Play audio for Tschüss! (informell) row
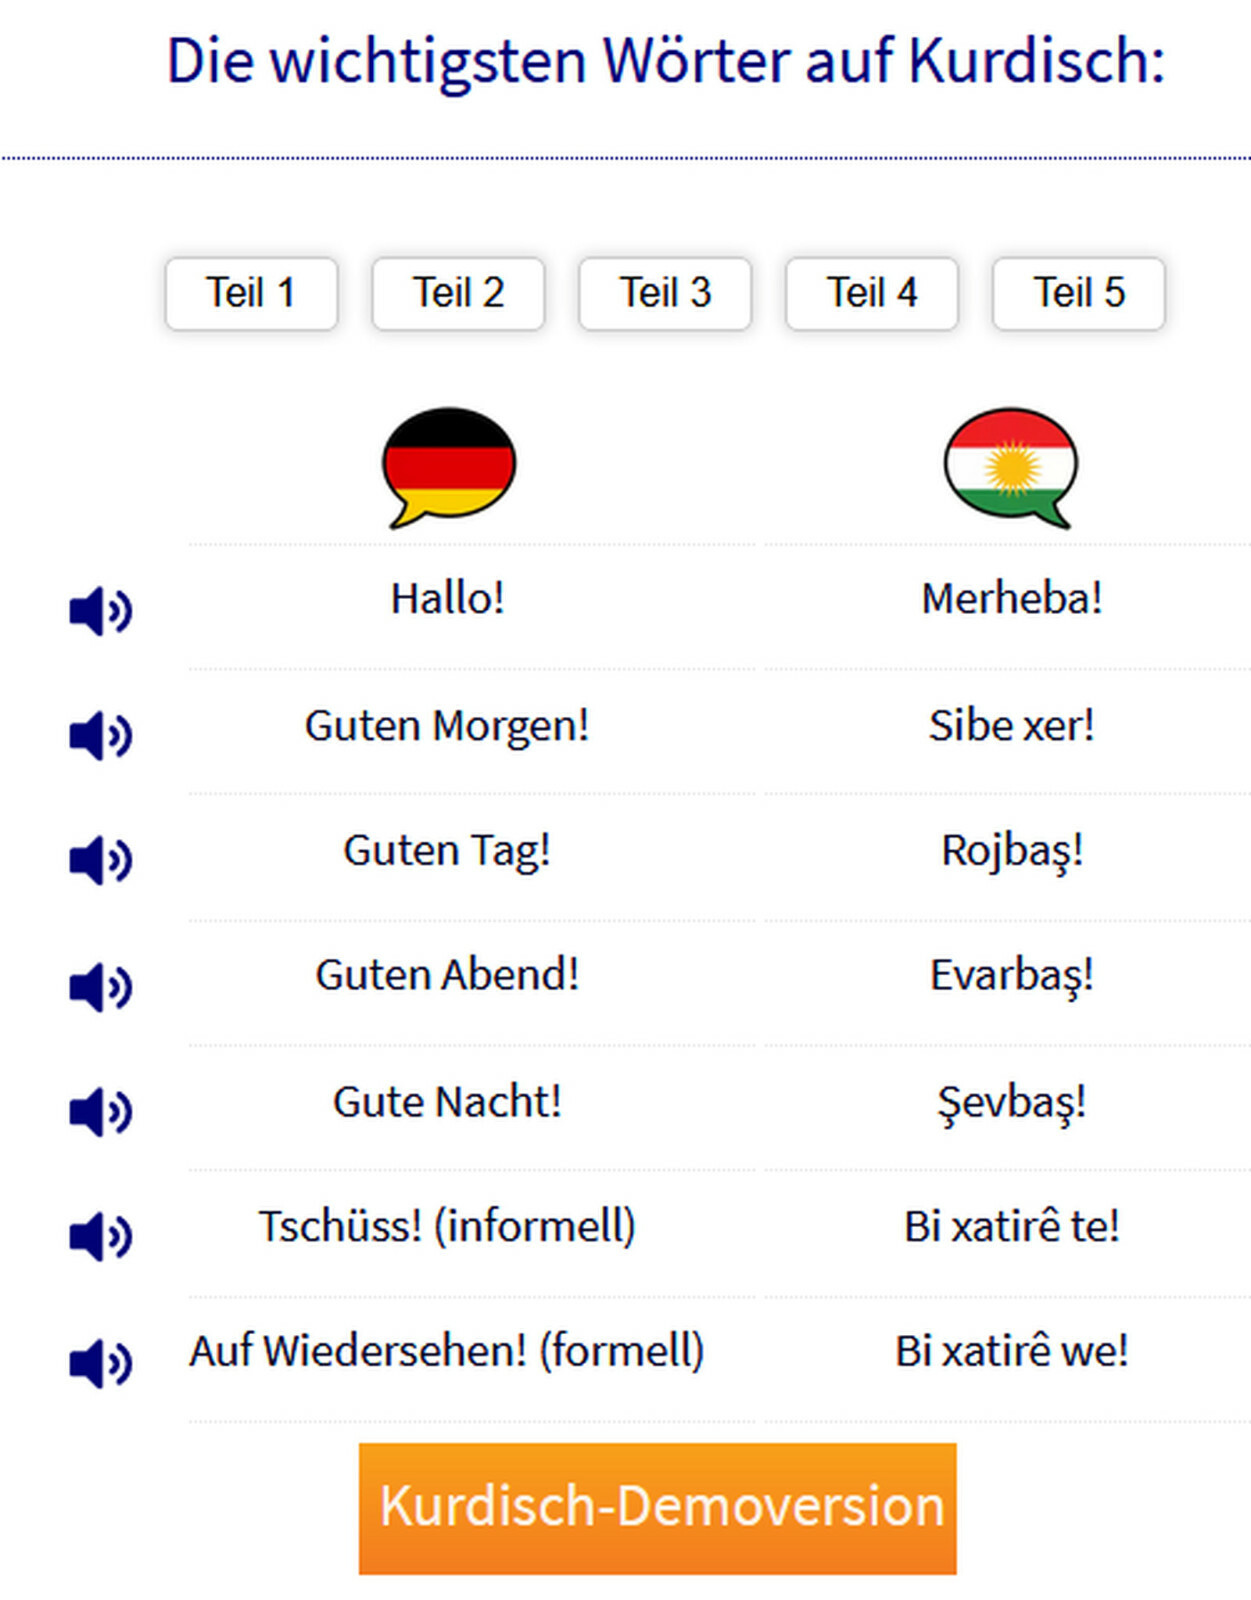The image size is (1251, 1600). click(x=100, y=1237)
